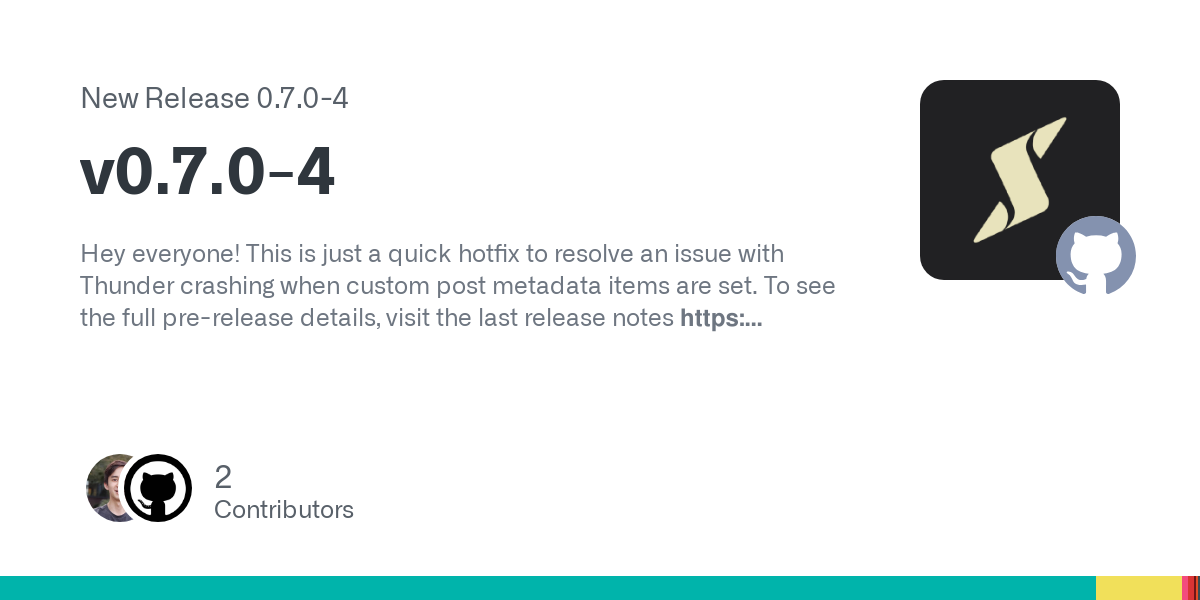Click the New Release 0.7.0-4 subtitle
The height and width of the screenshot is (600, 1200).
click(214, 98)
